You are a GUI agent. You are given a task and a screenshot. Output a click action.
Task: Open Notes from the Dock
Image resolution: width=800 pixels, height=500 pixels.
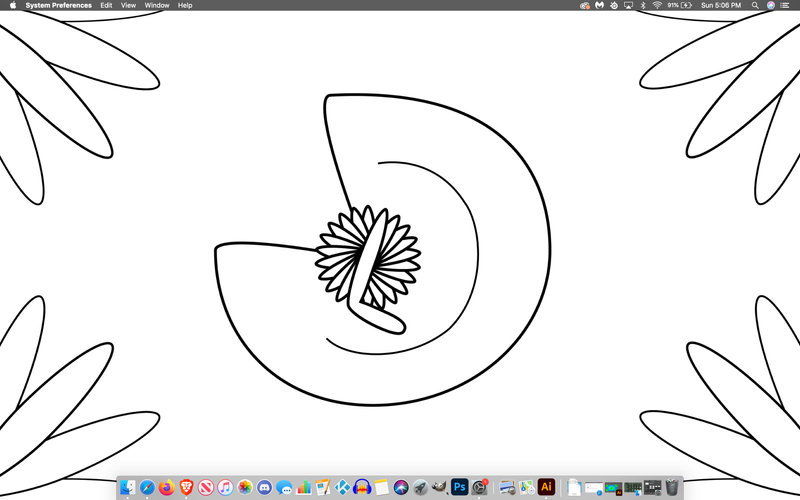[381, 487]
